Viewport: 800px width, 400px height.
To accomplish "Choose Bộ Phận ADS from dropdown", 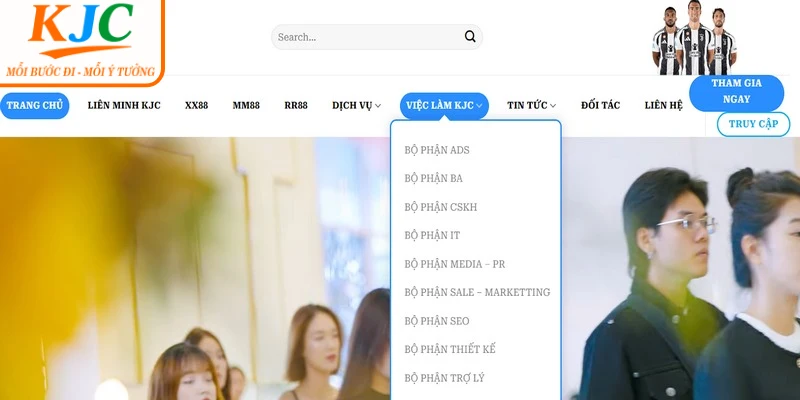I will [x=437, y=150].
